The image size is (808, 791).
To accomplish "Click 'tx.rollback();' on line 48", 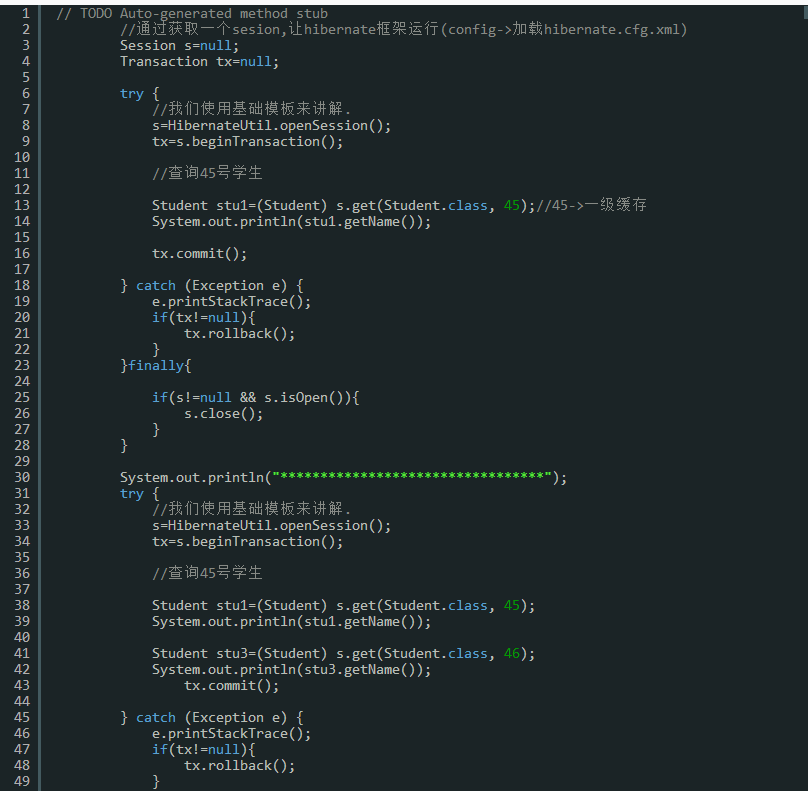I will click(x=240, y=765).
